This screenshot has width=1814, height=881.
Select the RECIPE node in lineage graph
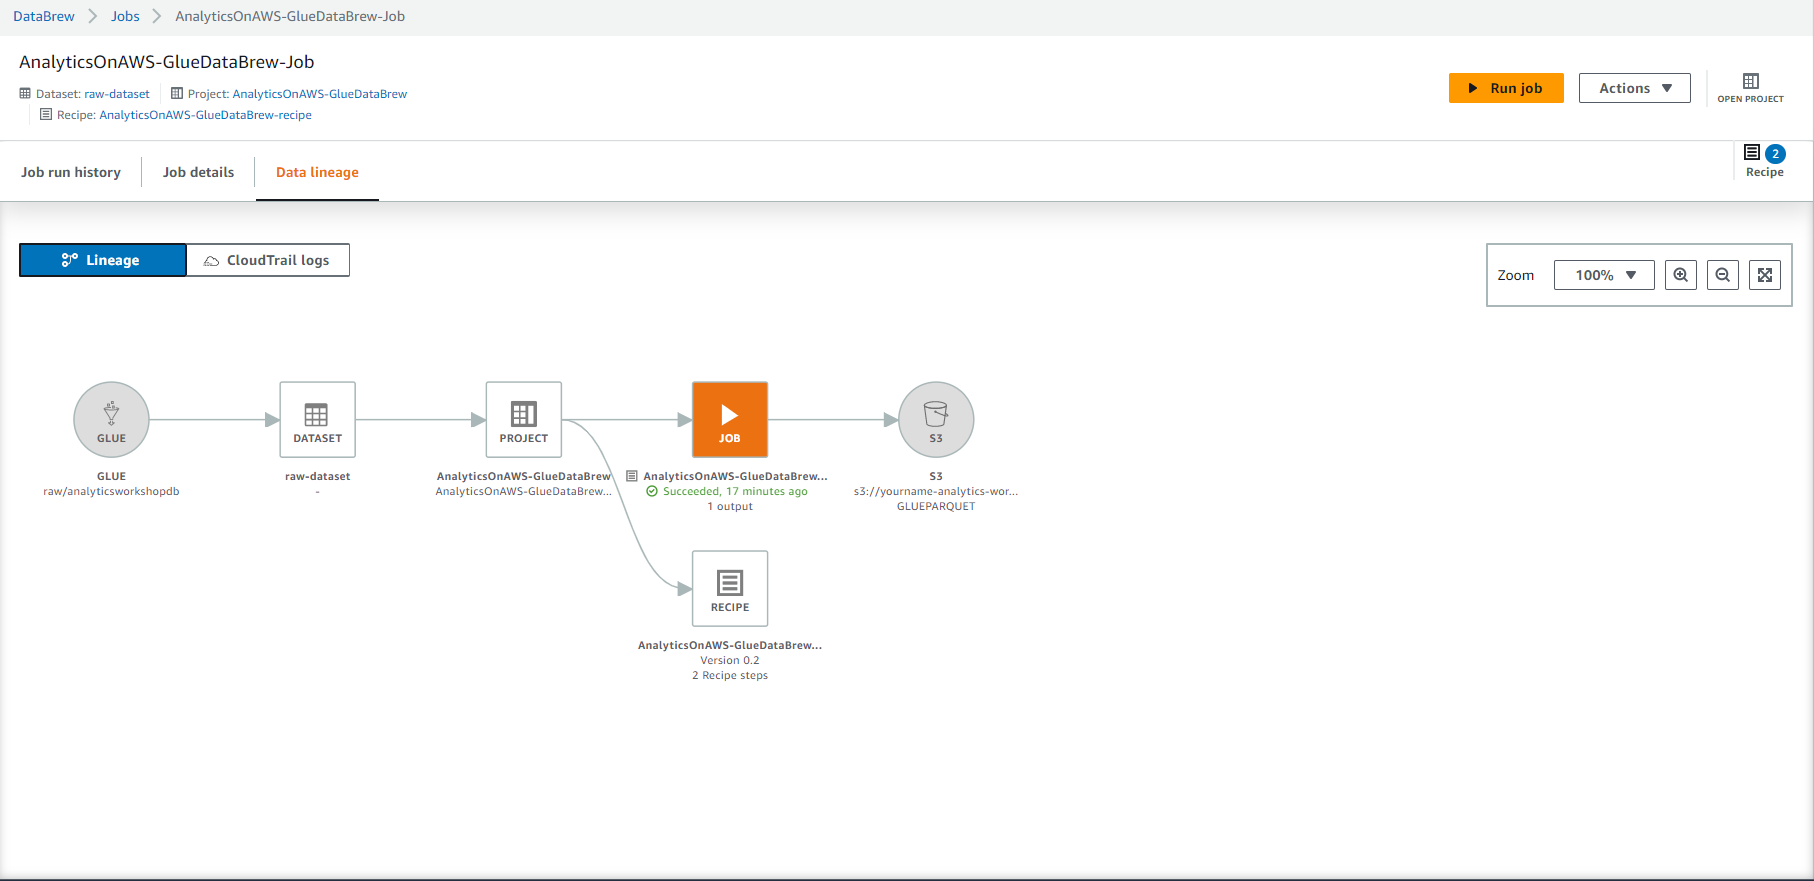[730, 588]
